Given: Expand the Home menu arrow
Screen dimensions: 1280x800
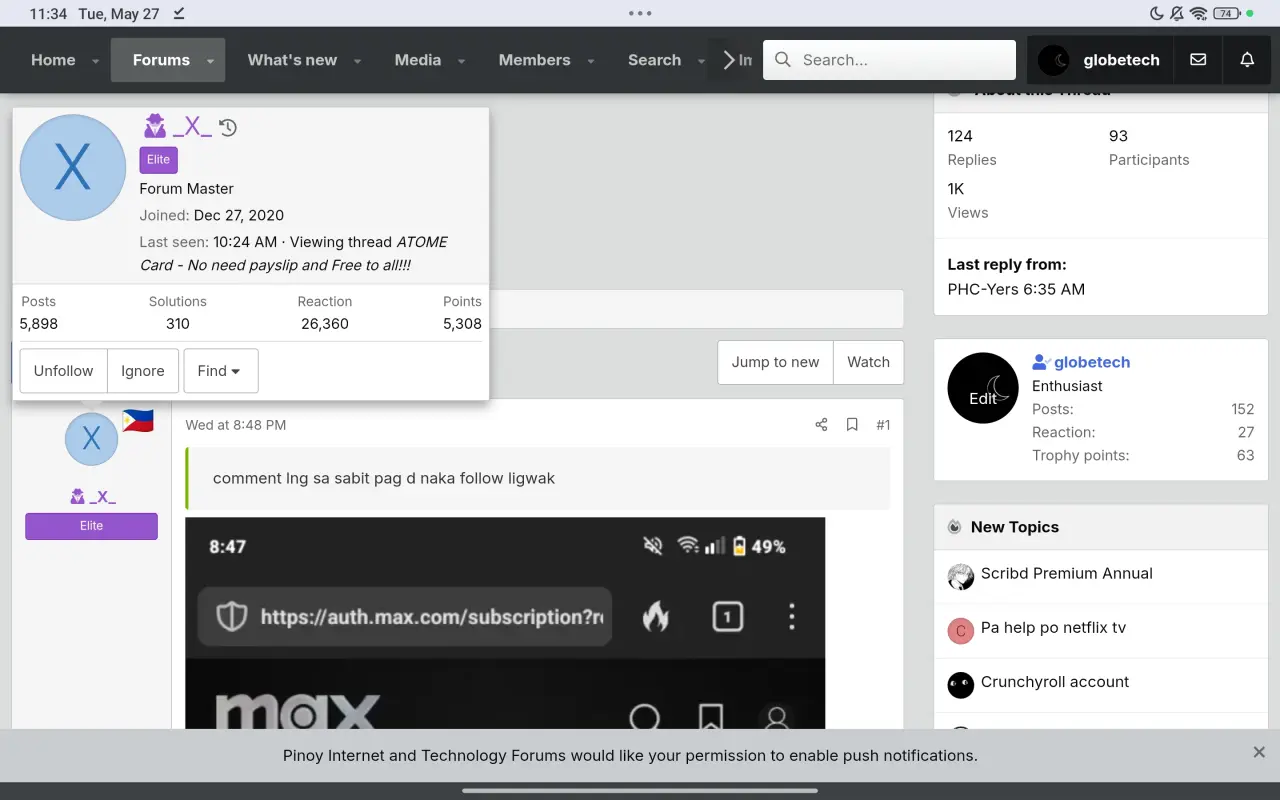Looking at the screenshot, I should [95, 61].
